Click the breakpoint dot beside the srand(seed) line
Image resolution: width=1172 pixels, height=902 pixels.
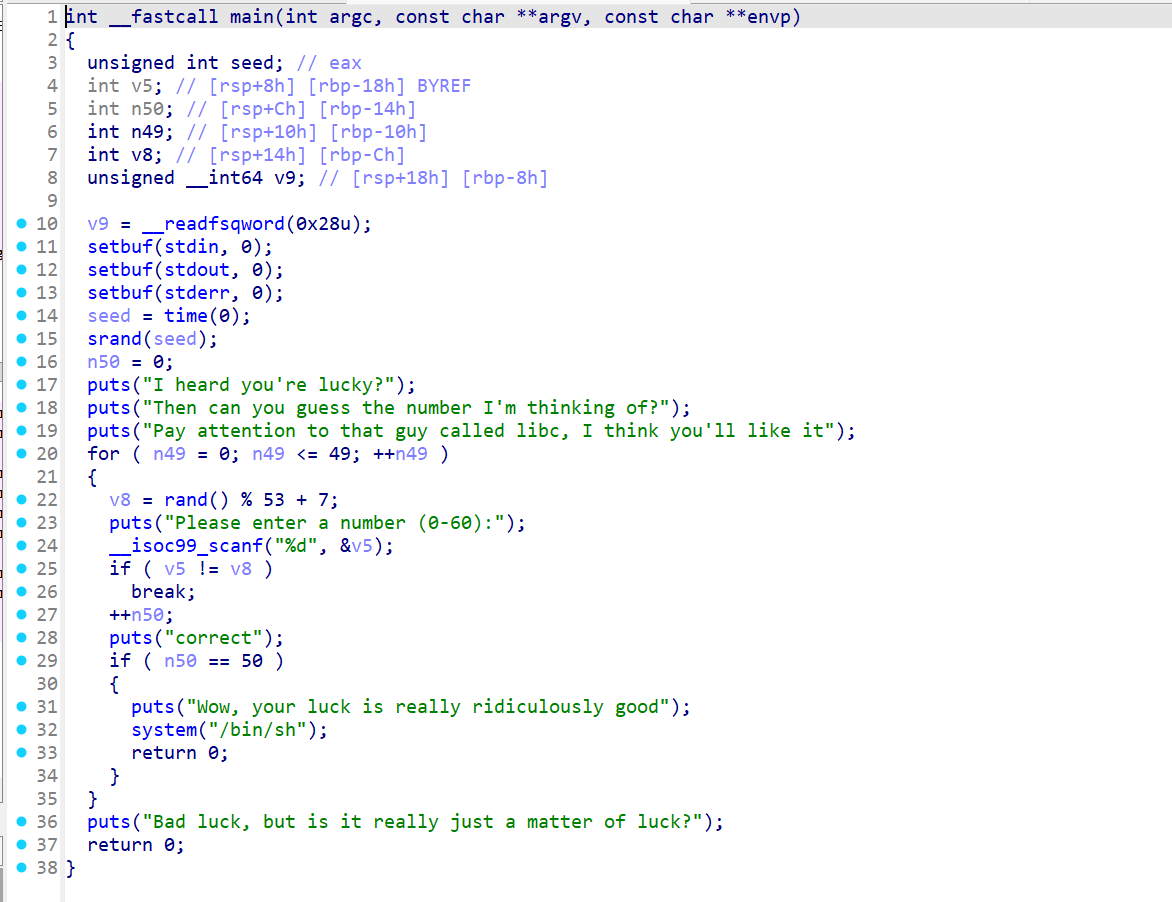[22, 339]
